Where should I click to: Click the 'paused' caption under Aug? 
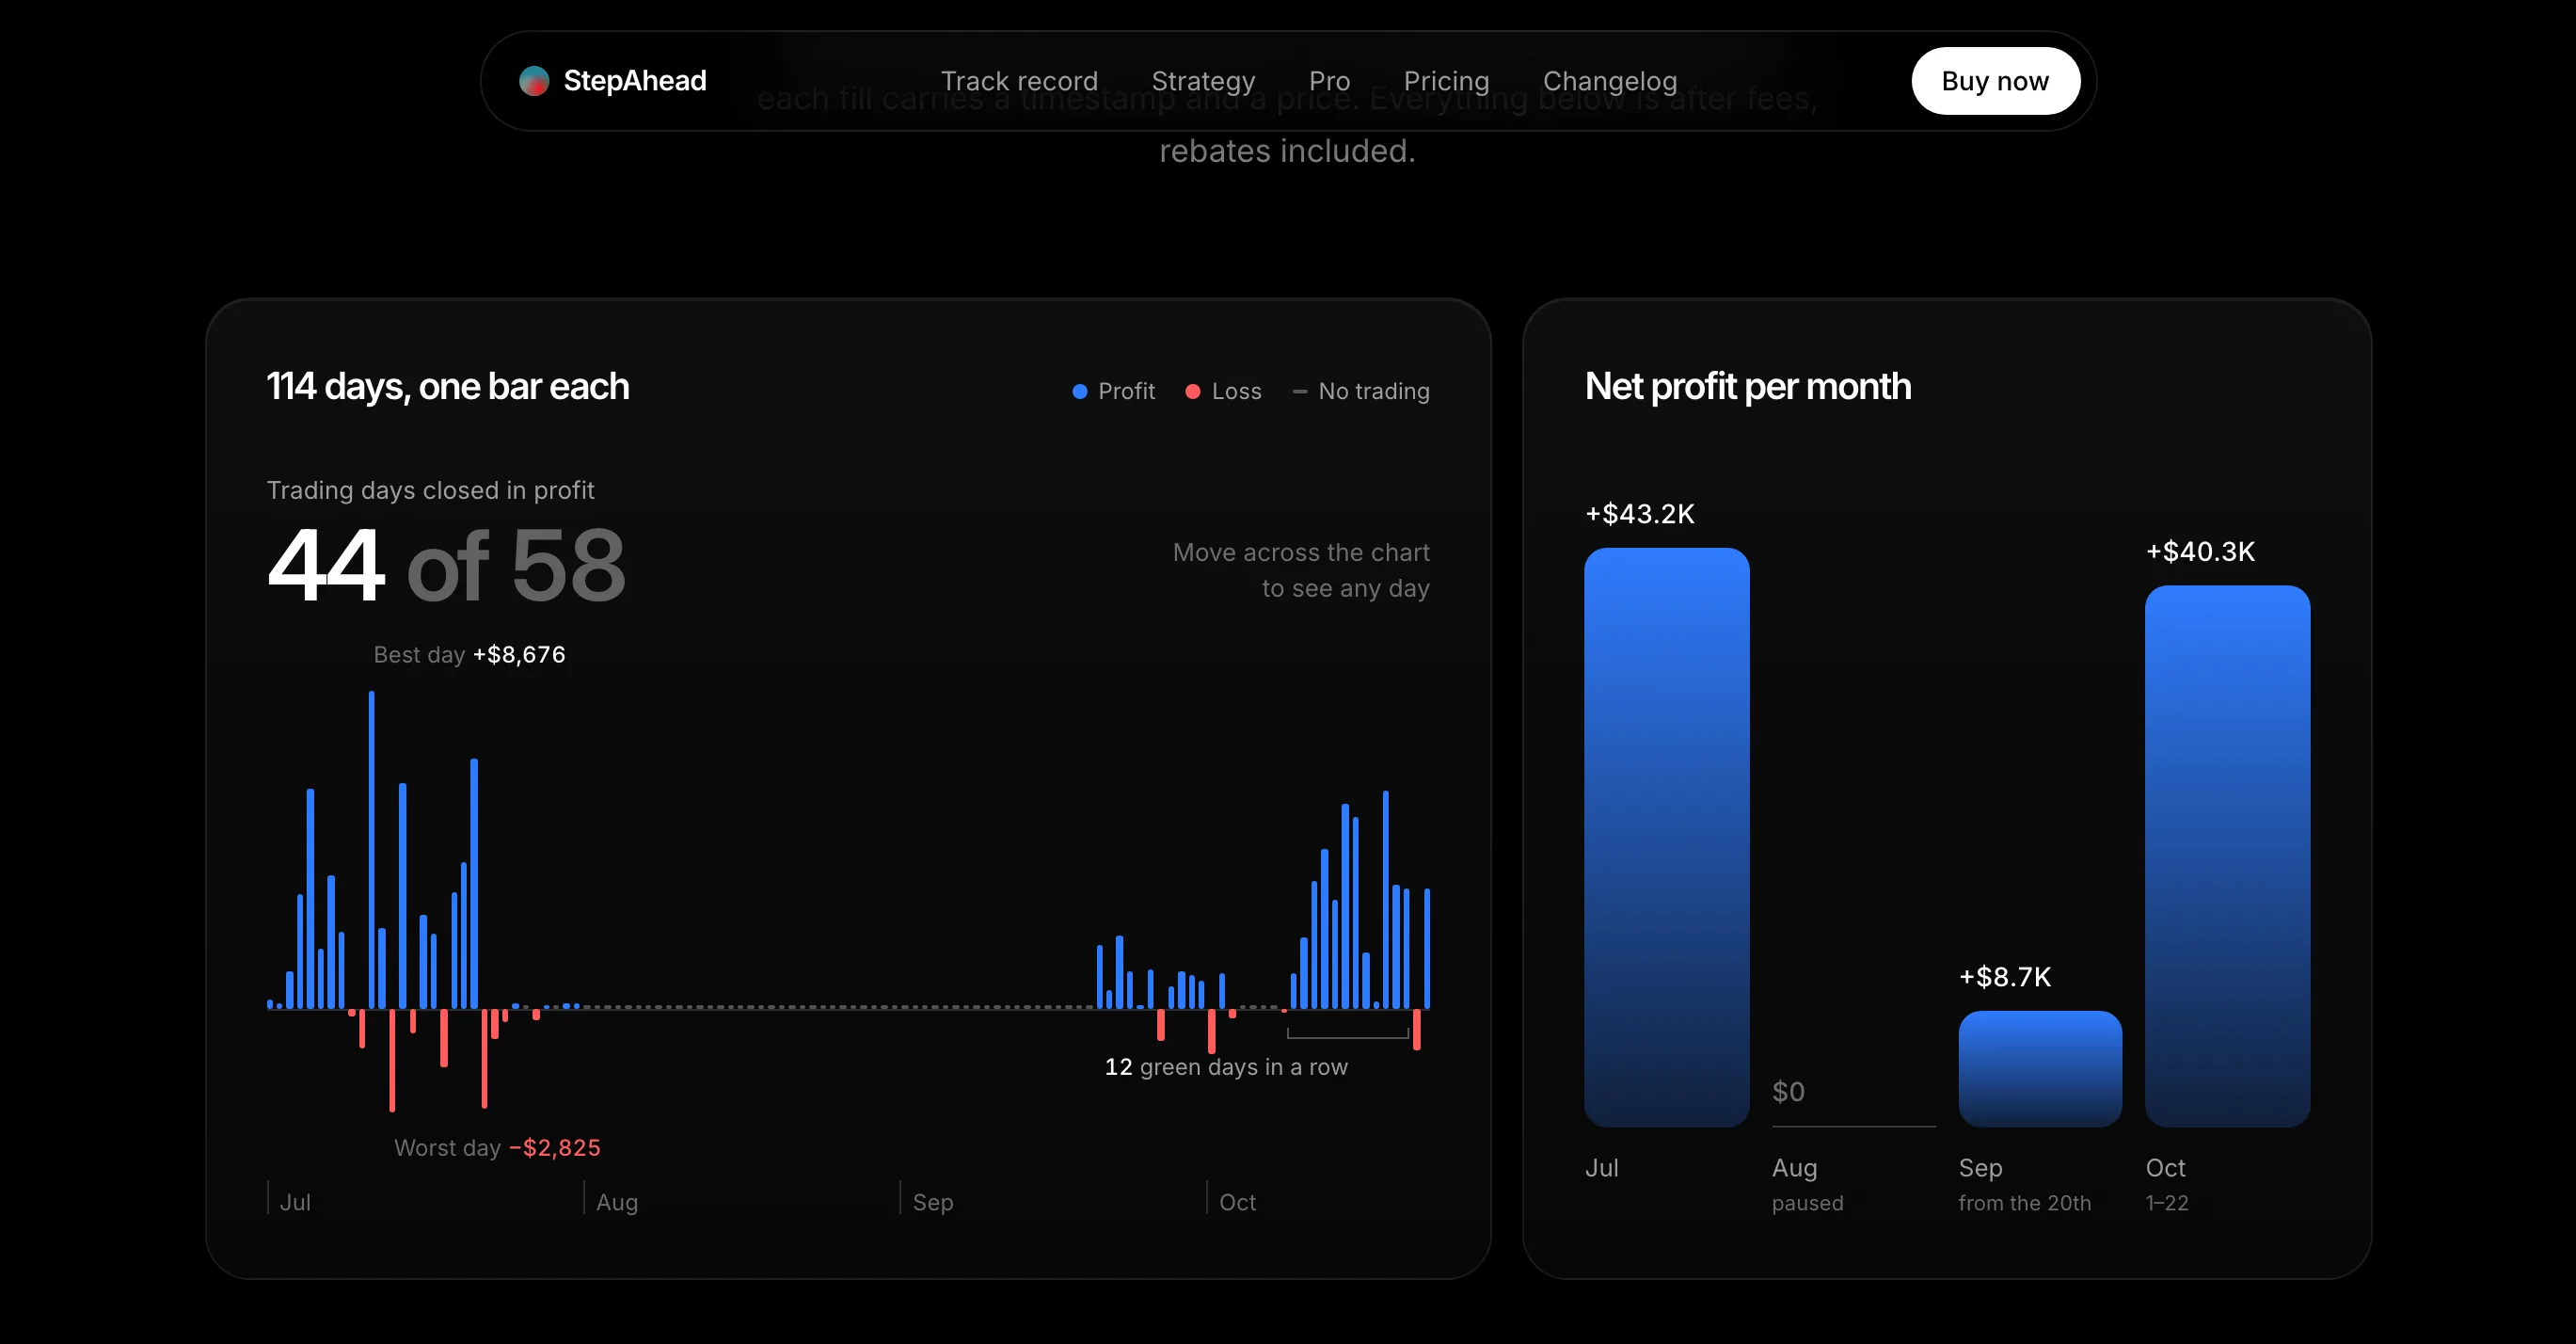point(1807,1204)
